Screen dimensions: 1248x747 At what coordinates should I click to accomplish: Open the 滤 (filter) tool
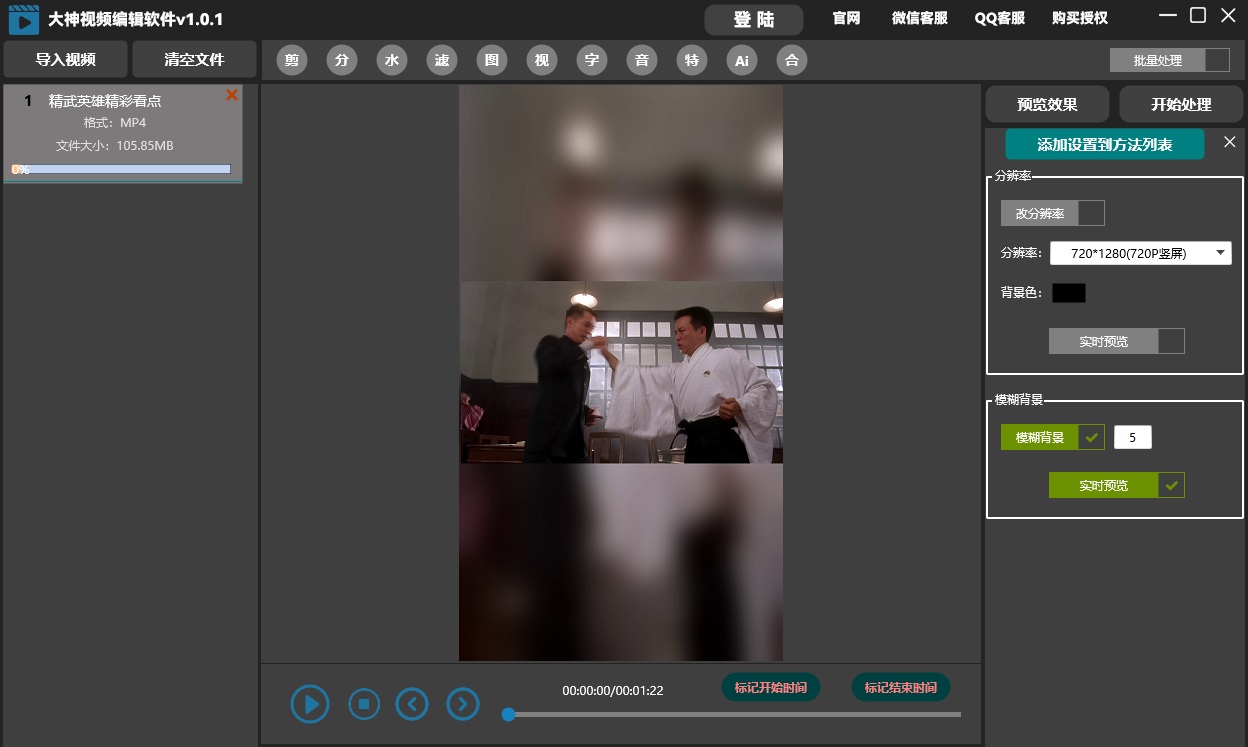442,61
